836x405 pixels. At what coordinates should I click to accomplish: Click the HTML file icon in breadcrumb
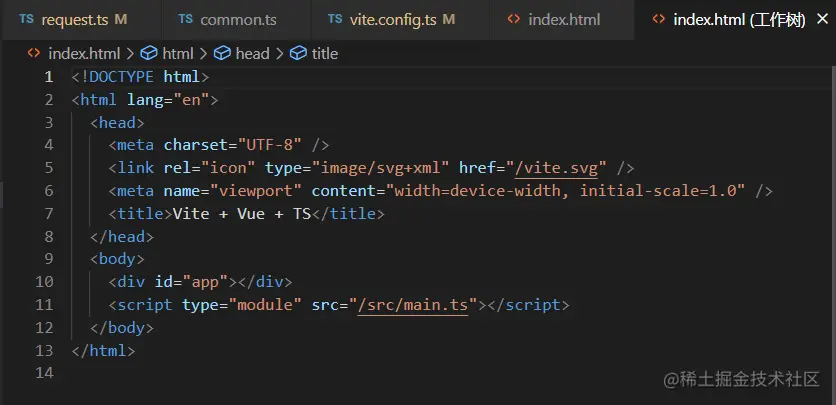[x=34, y=53]
